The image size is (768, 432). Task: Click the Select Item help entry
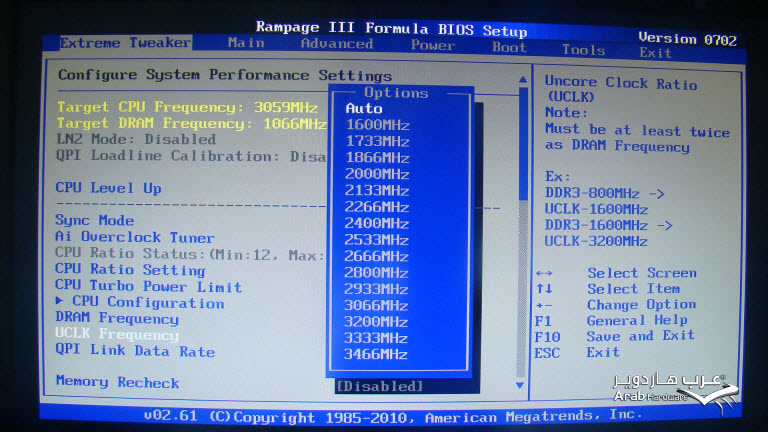pyautogui.click(x=608, y=288)
